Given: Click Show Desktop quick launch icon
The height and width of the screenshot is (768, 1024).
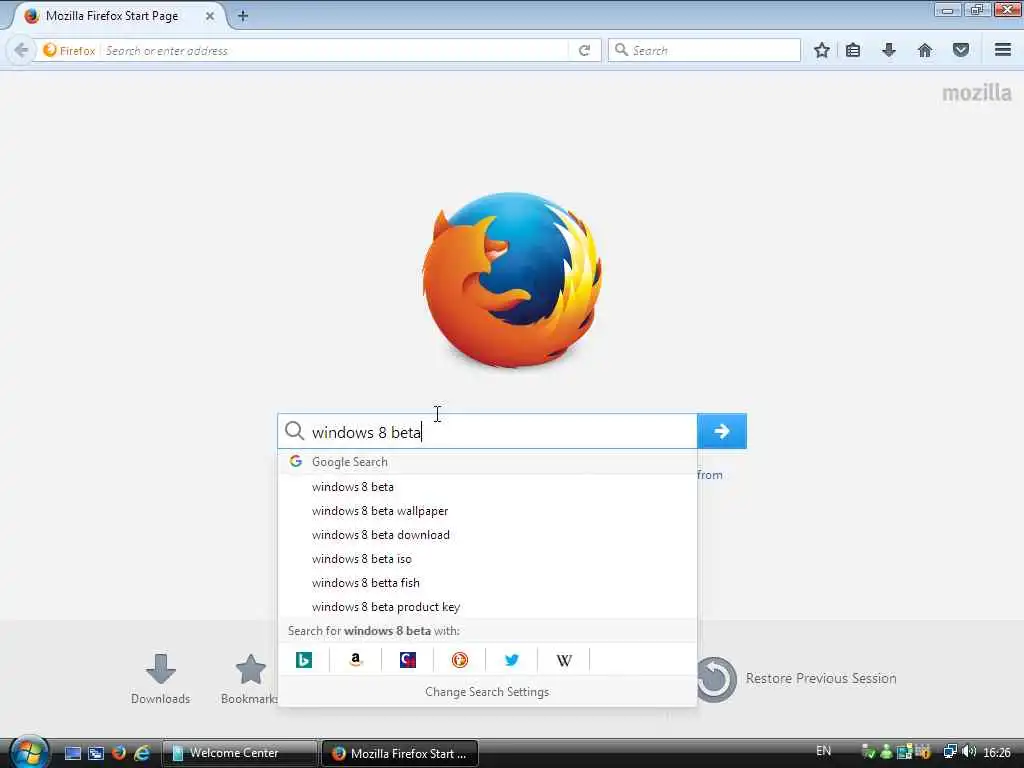Looking at the screenshot, I should (73, 753).
